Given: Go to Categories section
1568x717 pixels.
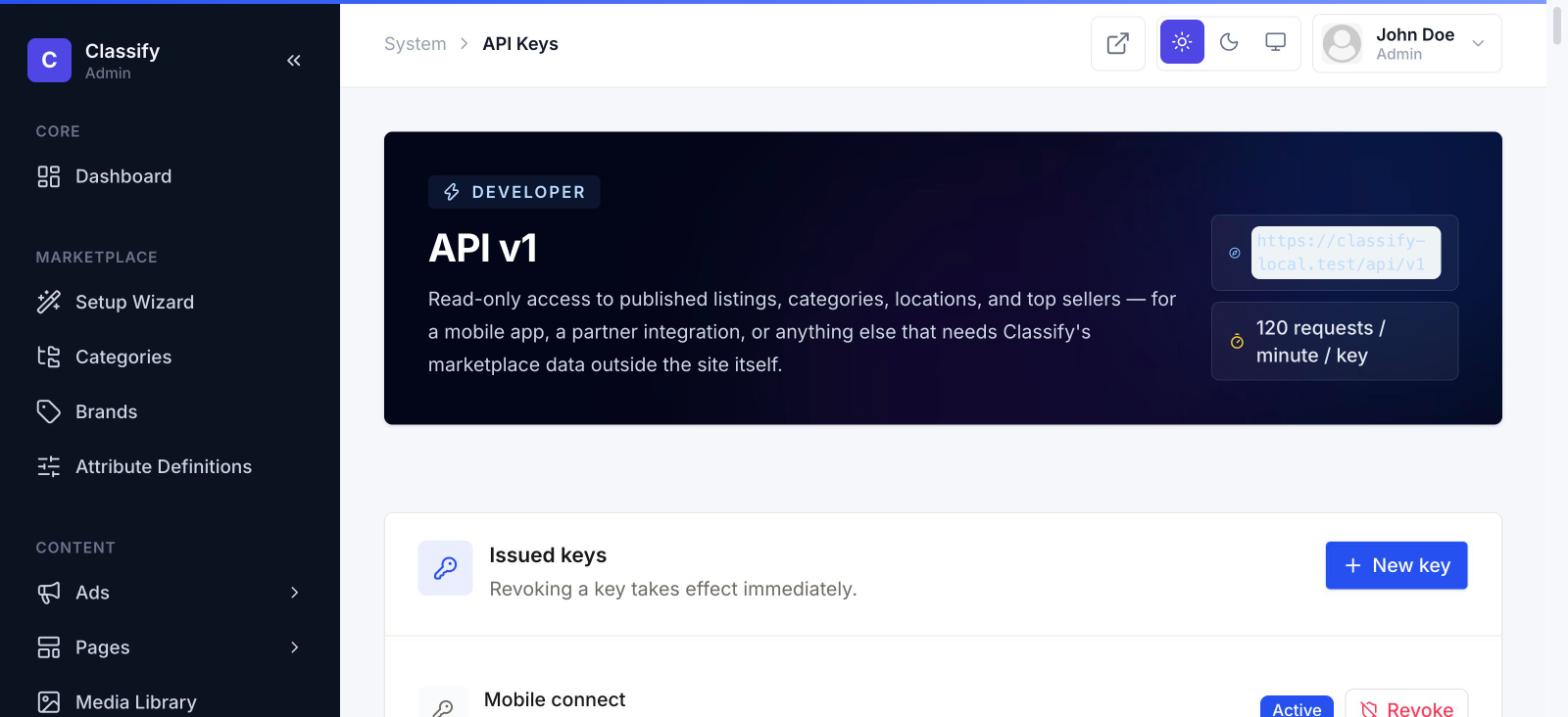Looking at the screenshot, I should pos(170,357).
